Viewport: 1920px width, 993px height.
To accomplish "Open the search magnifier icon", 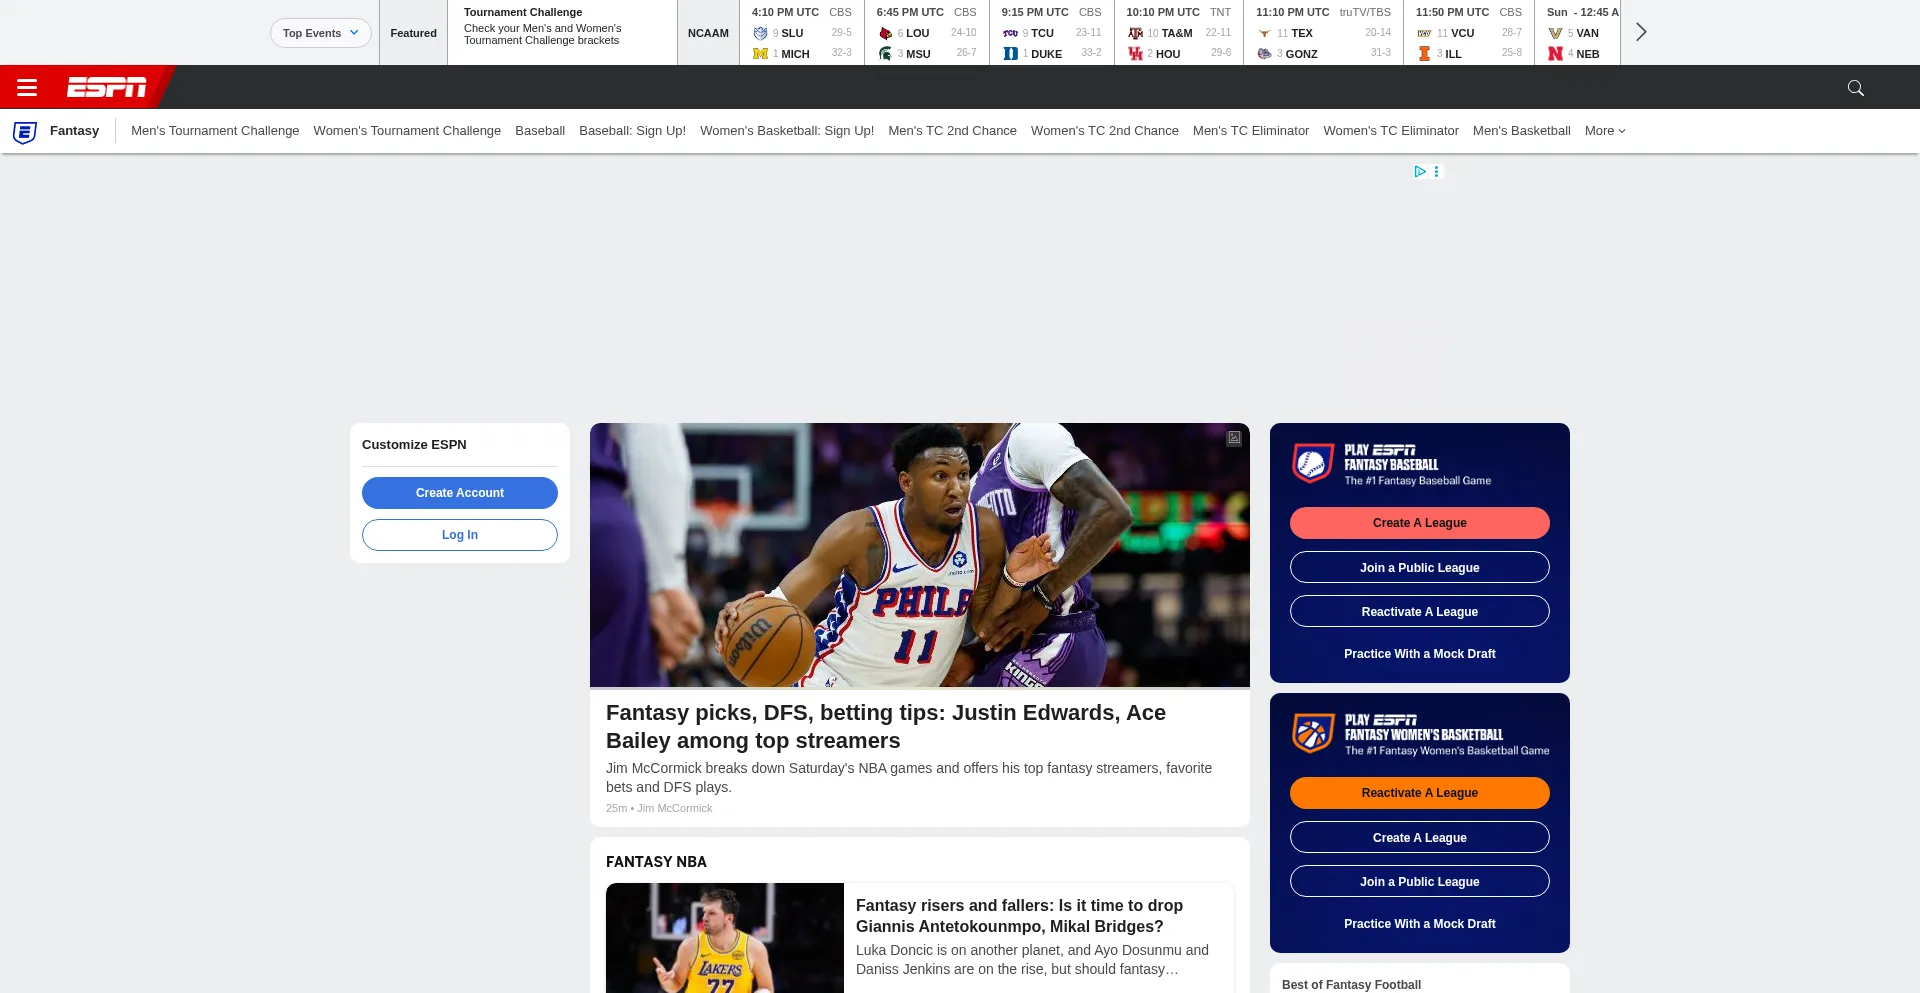I will click(1856, 88).
